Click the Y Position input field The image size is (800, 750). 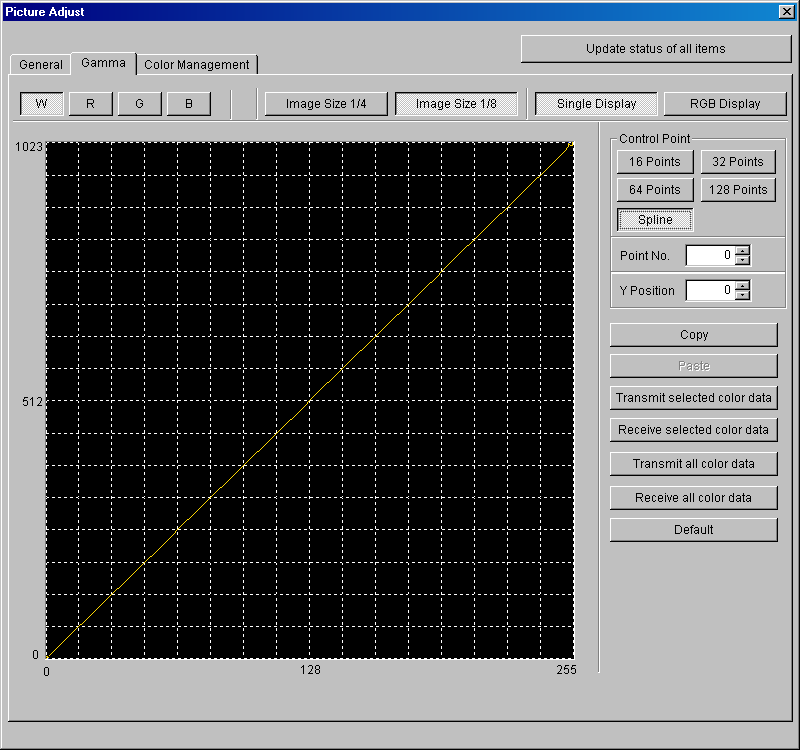click(x=710, y=291)
